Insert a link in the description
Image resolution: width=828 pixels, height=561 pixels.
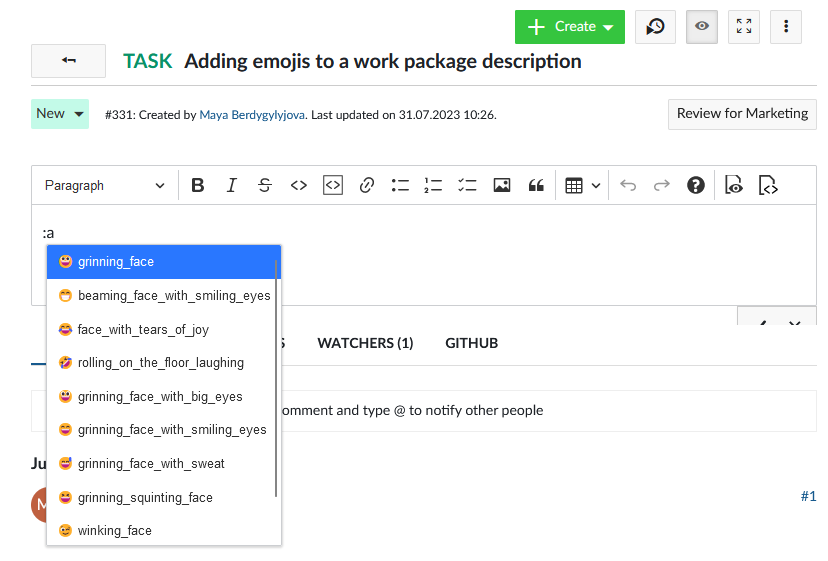pyautogui.click(x=366, y=185)
